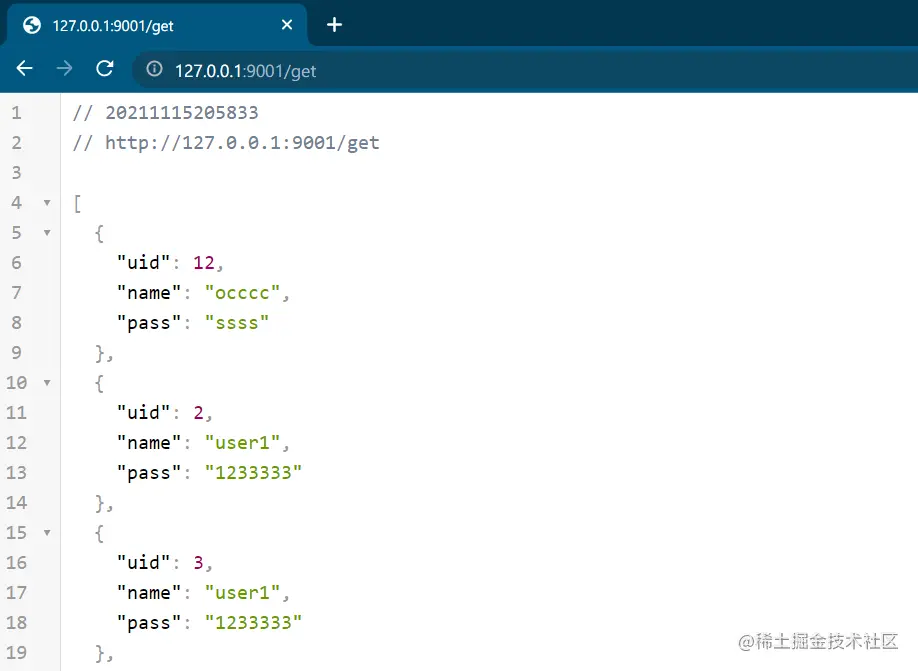This screenshot has width=918, height=671.
Task: Click the "user1" value on line 17
Action: point(242,593)
